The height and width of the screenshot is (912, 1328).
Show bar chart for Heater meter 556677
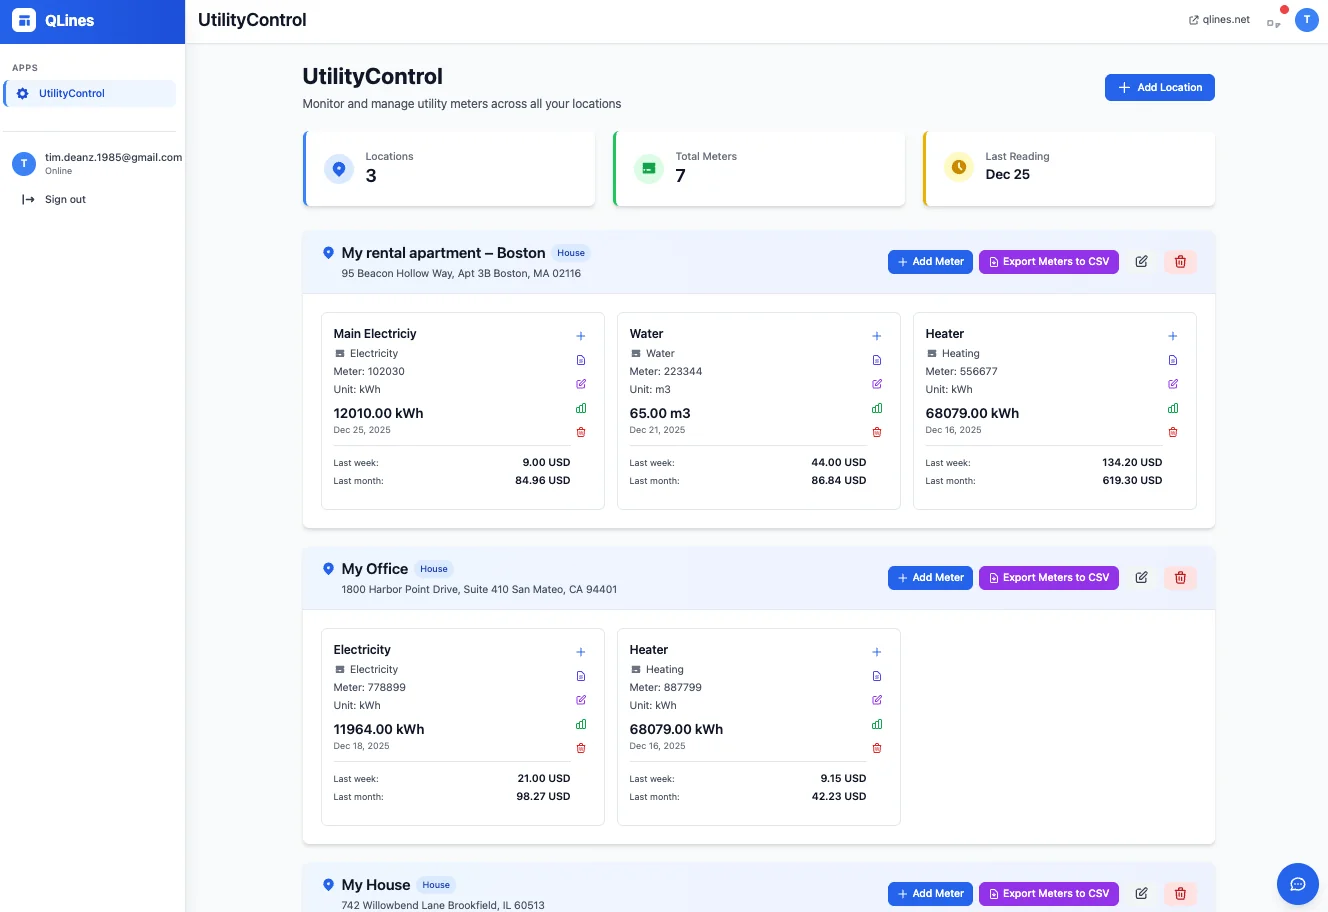tap(1173, 408)
